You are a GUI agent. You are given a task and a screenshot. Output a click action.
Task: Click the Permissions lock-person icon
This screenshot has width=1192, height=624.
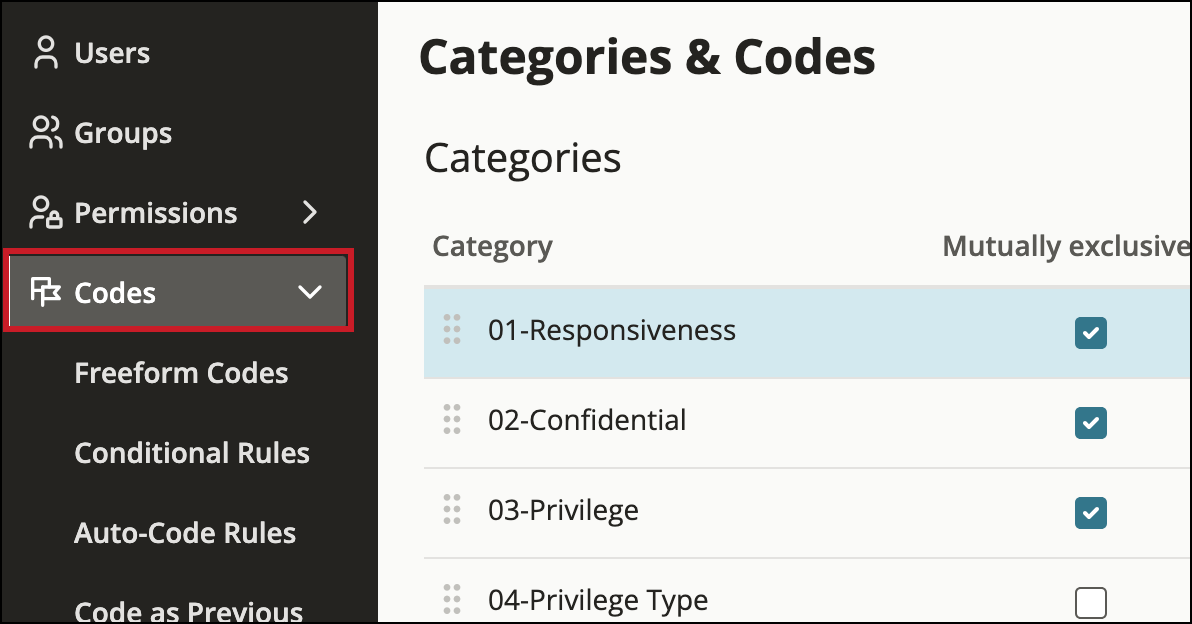coord(46,213)
